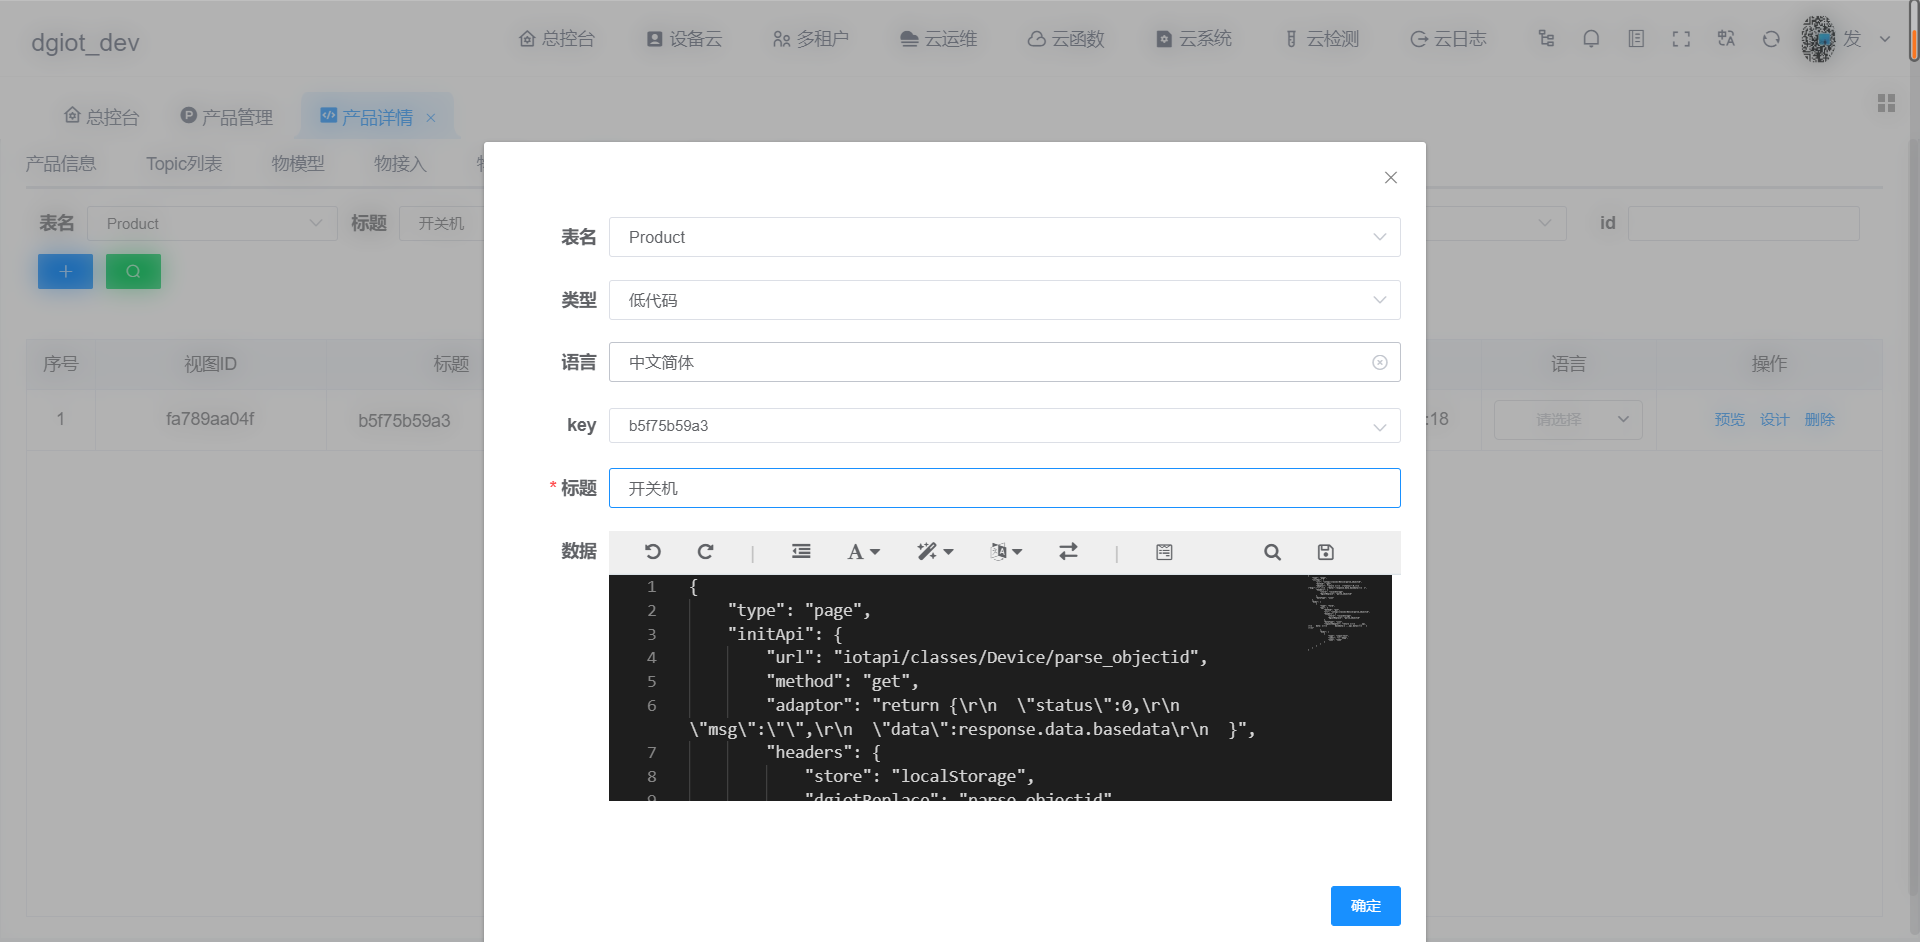Select the 物接入 sub-tab
1920x942 pixels.
point(400,164)
